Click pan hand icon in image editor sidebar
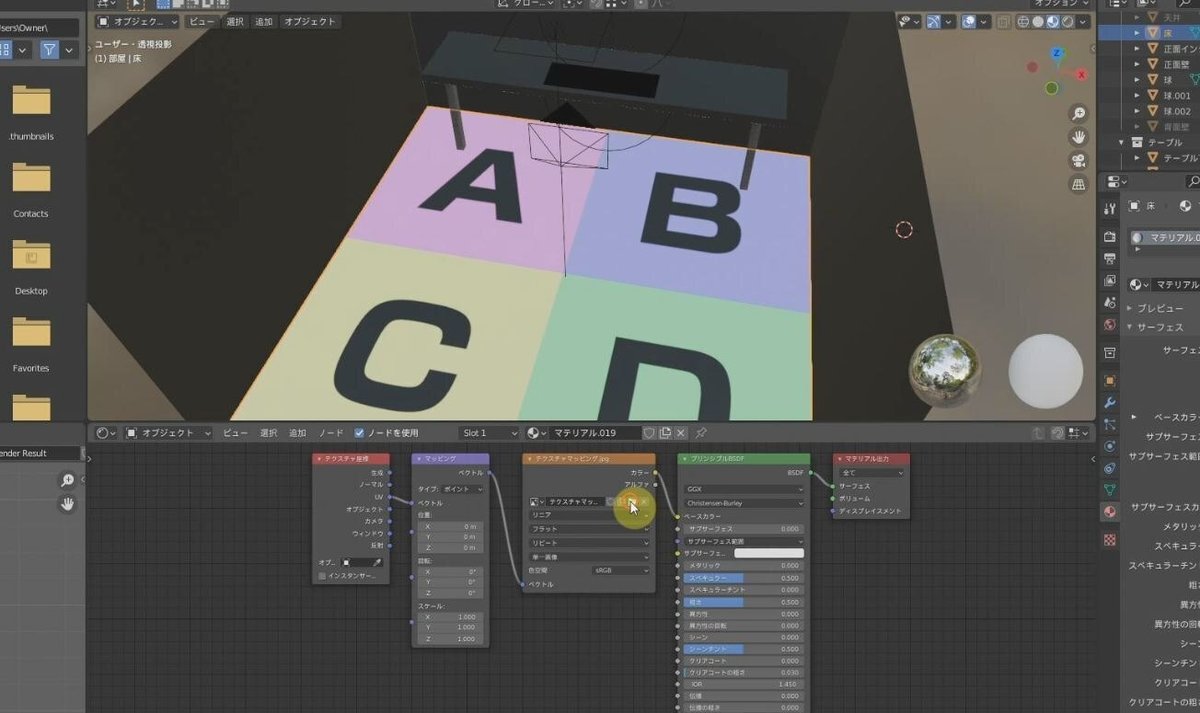 68,504
